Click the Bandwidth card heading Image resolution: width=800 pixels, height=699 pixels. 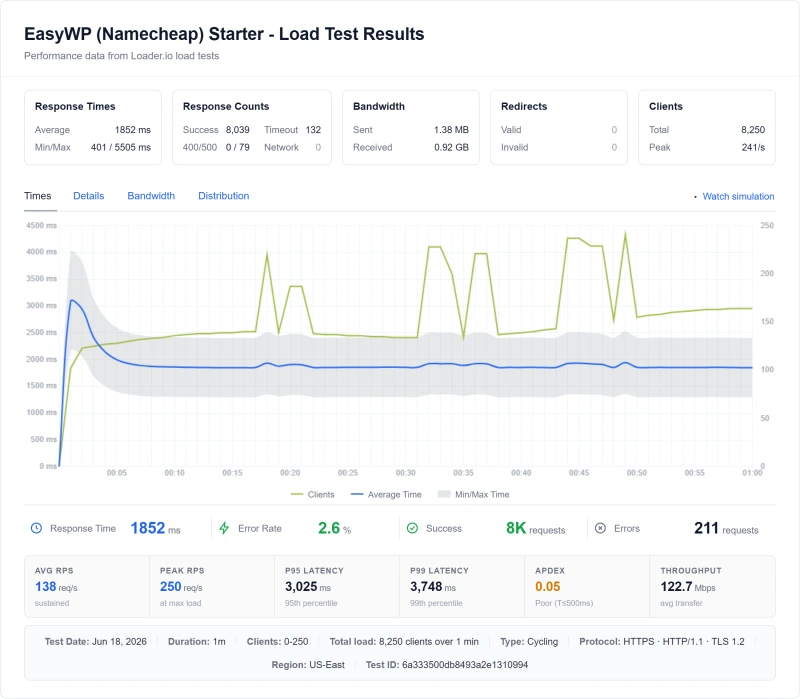(379, 106)
